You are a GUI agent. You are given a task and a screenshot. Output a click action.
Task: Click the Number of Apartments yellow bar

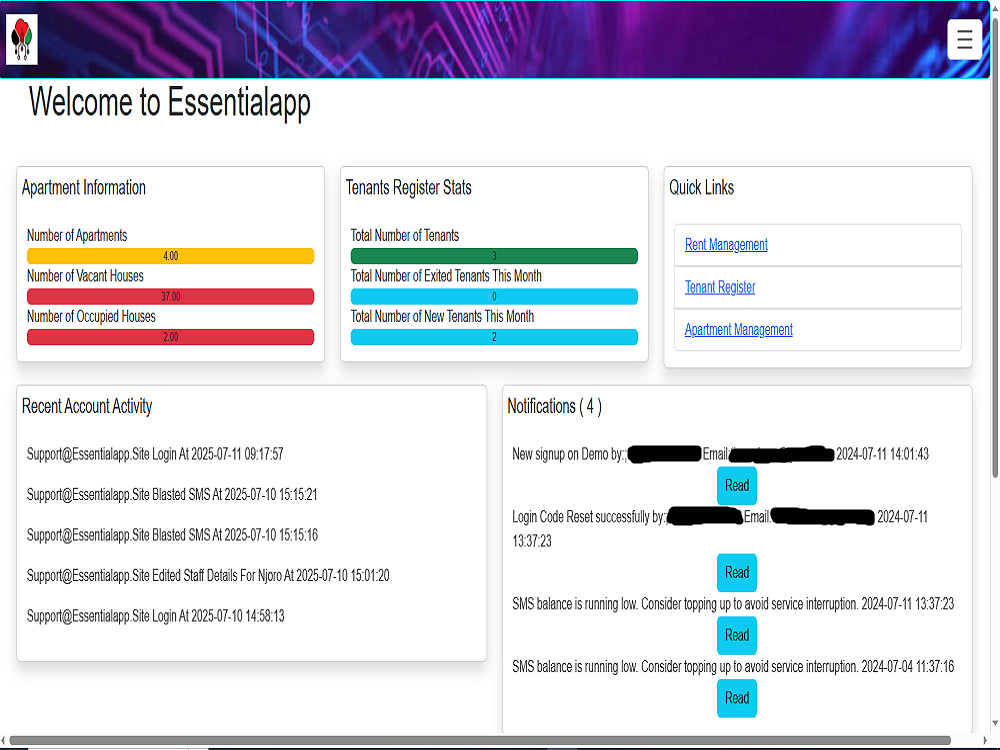(x=170, y=256)
